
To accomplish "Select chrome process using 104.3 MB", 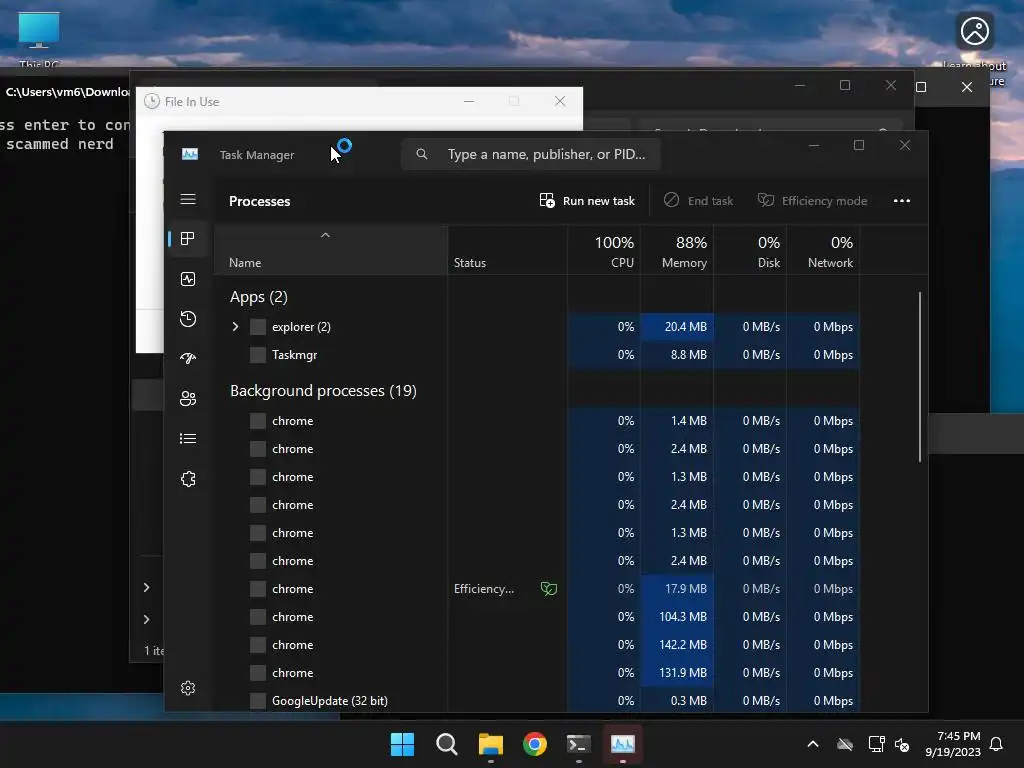I will coord(537,616).
